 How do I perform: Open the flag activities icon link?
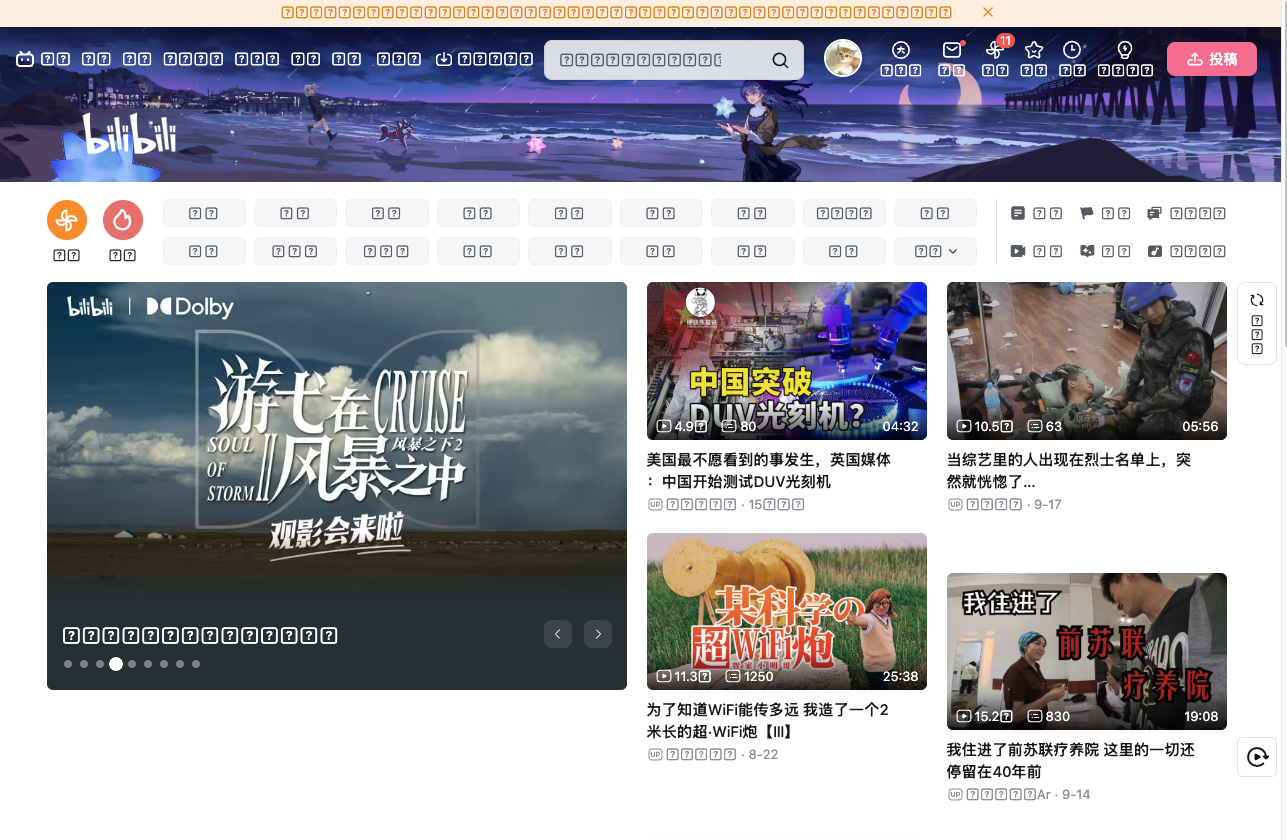click(1087, 213)
